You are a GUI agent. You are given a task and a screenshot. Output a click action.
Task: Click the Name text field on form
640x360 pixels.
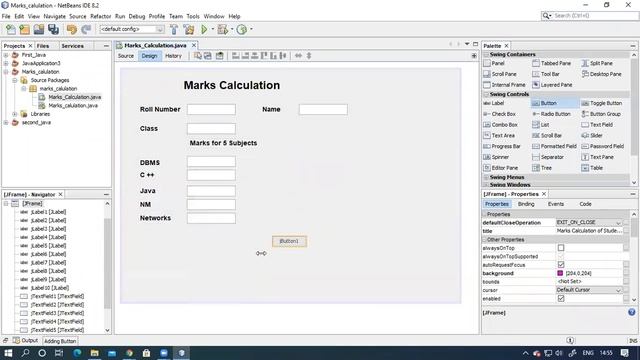point(323,109)
